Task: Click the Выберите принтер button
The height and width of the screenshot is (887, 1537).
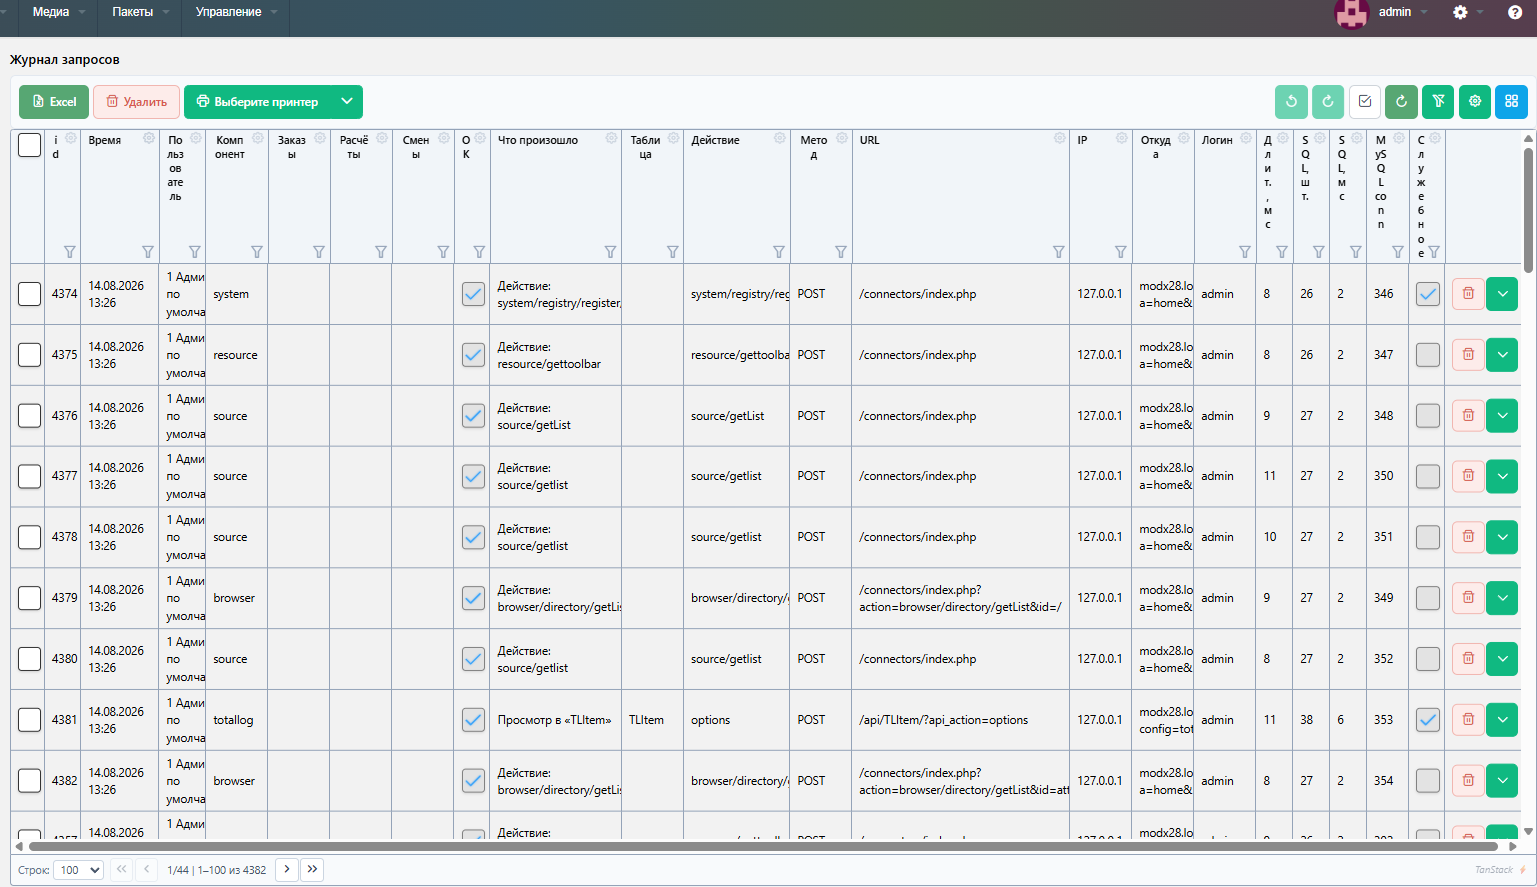Action: click(257, 101)
